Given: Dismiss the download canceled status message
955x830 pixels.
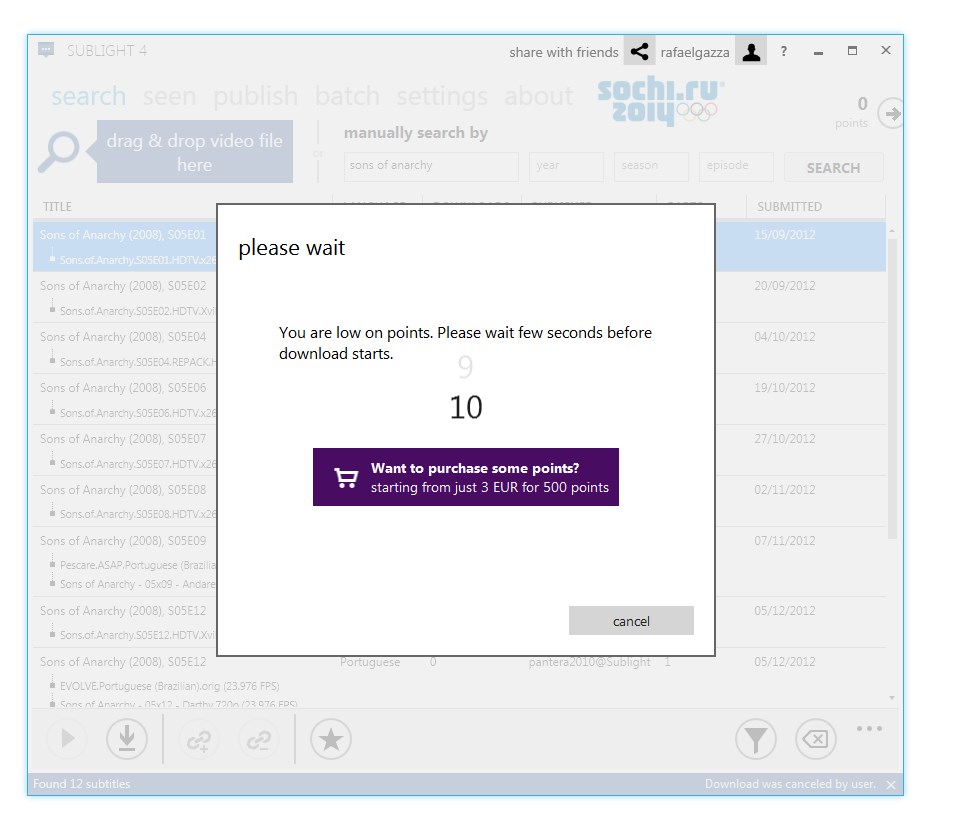Looking at the screenshot, I should [891, 785].
